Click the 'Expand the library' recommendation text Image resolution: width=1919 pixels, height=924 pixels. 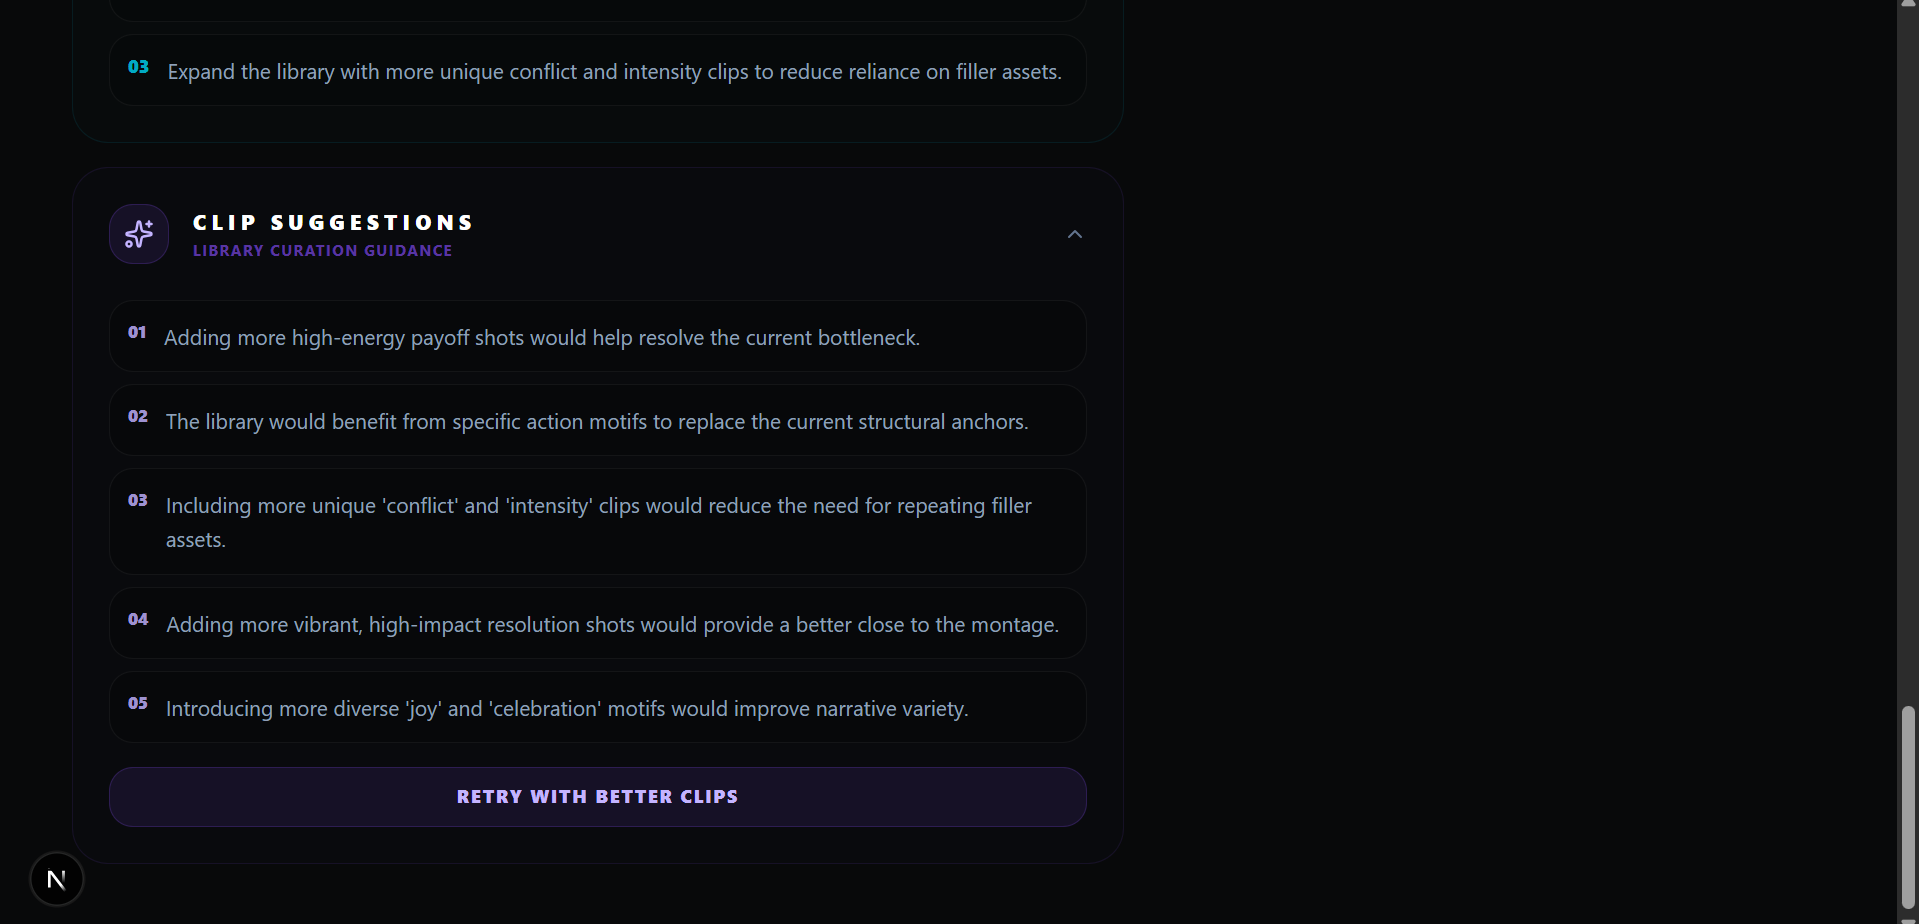(614, 72)
